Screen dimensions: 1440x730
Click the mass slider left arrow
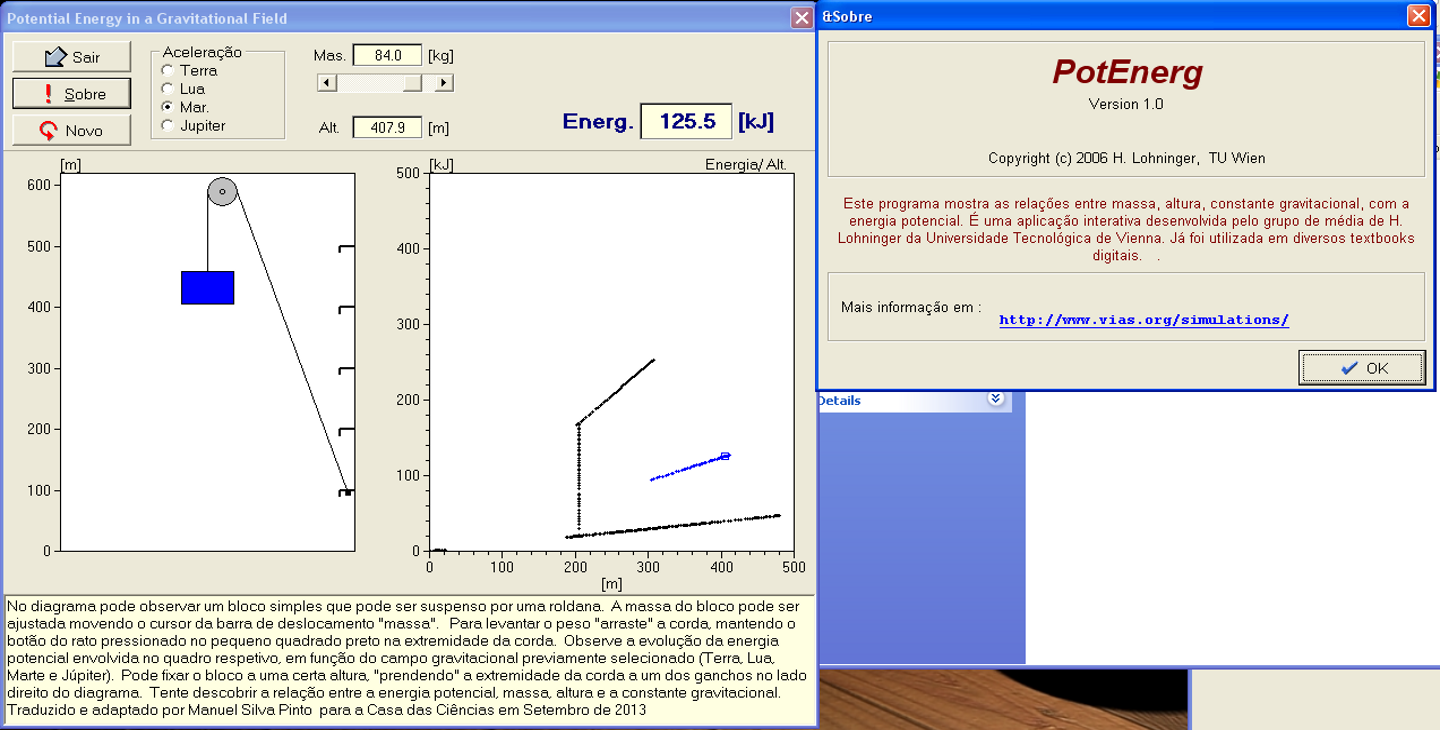326,83
